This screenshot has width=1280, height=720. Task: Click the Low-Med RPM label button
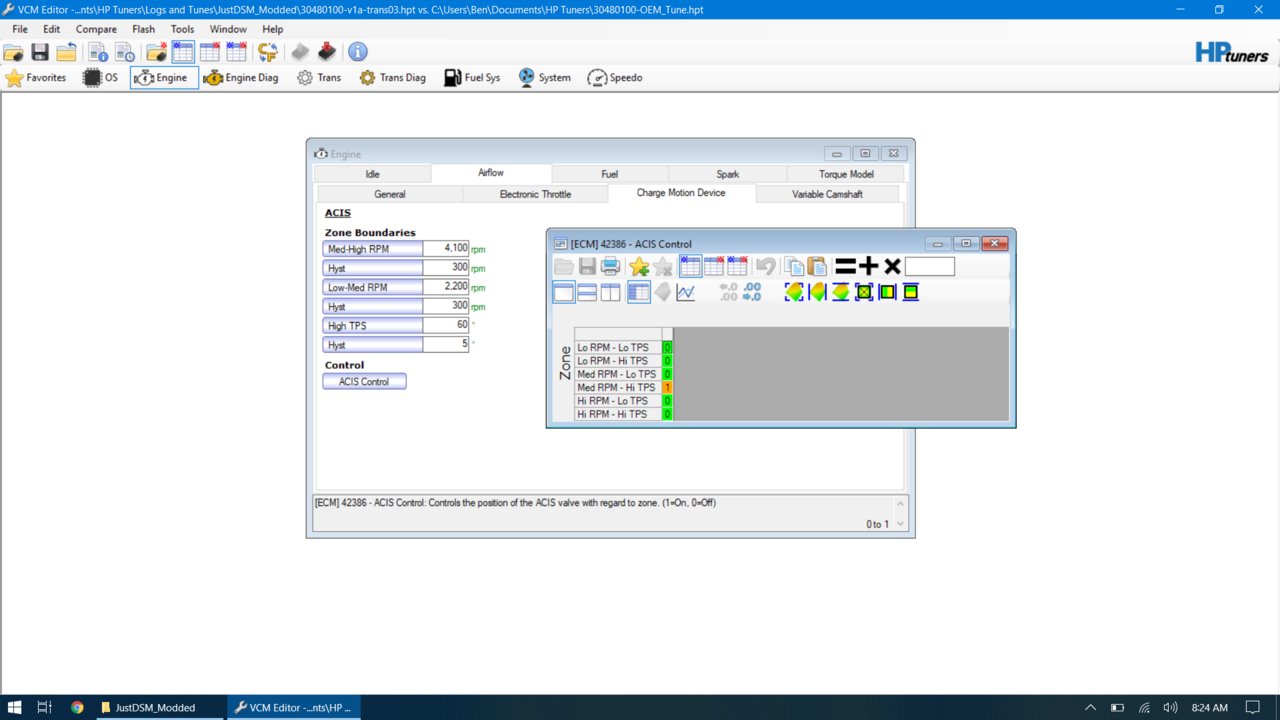373,287
